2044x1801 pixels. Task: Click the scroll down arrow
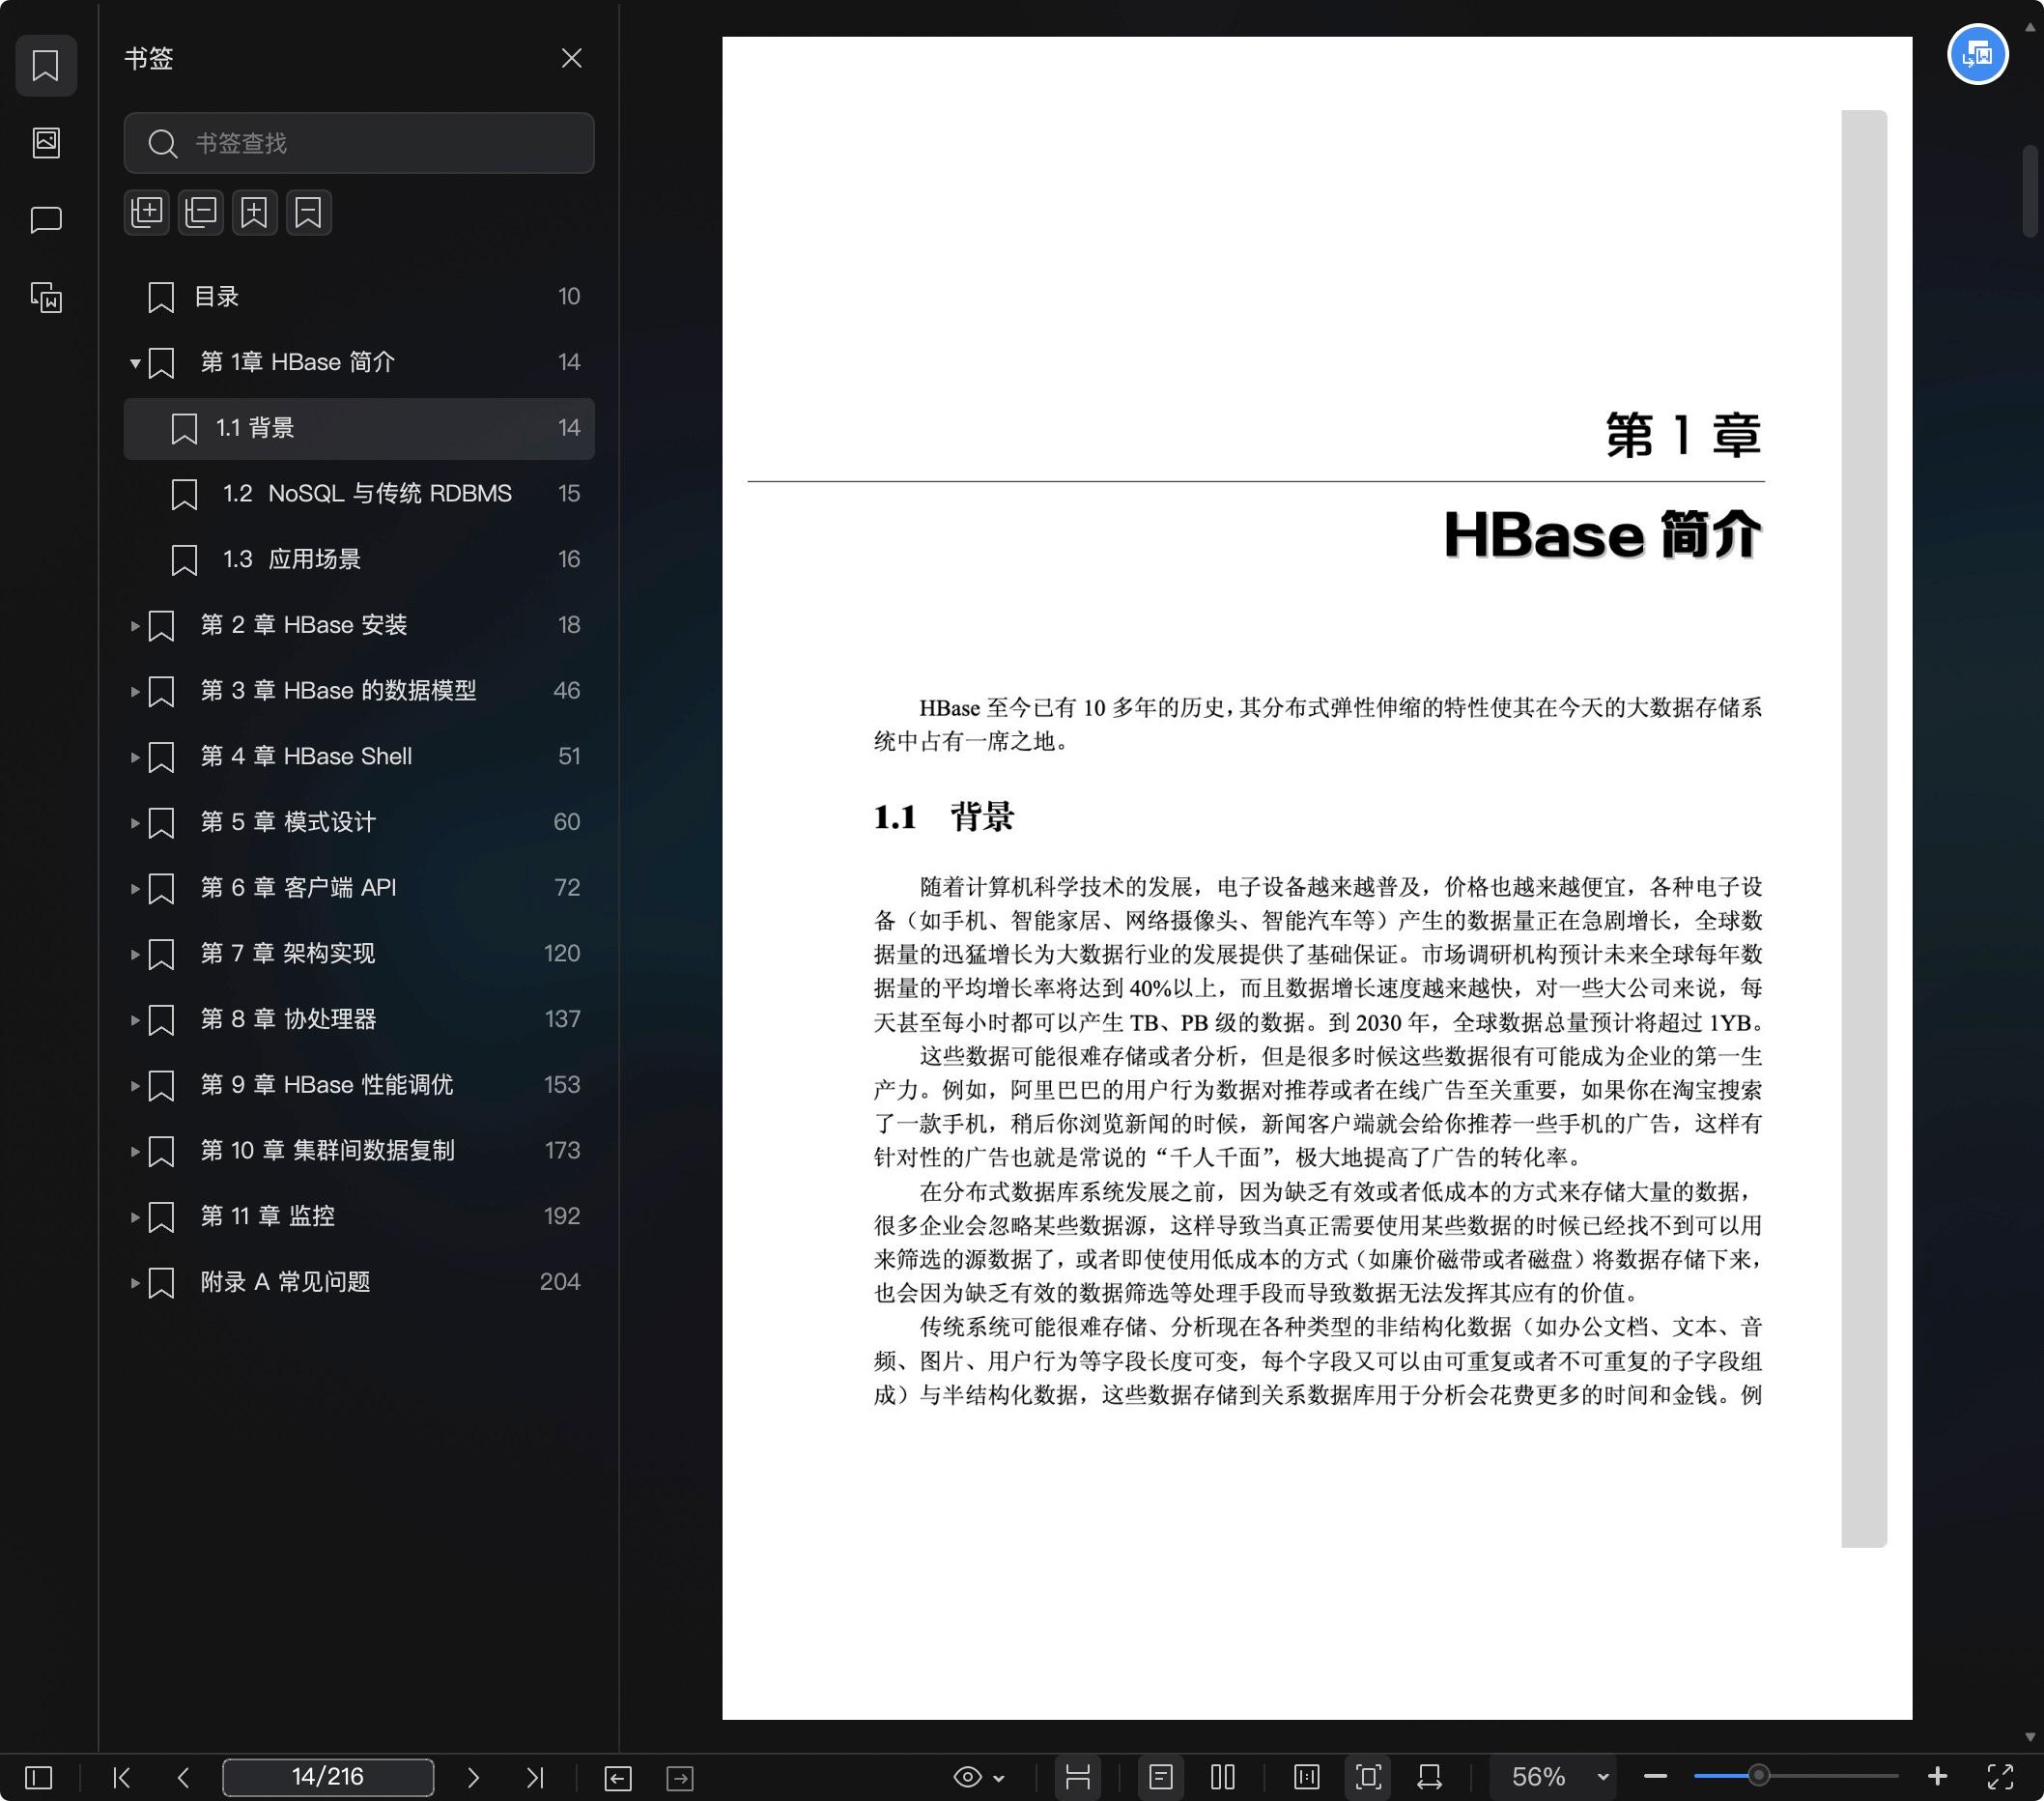[x=2030, y=1737]
